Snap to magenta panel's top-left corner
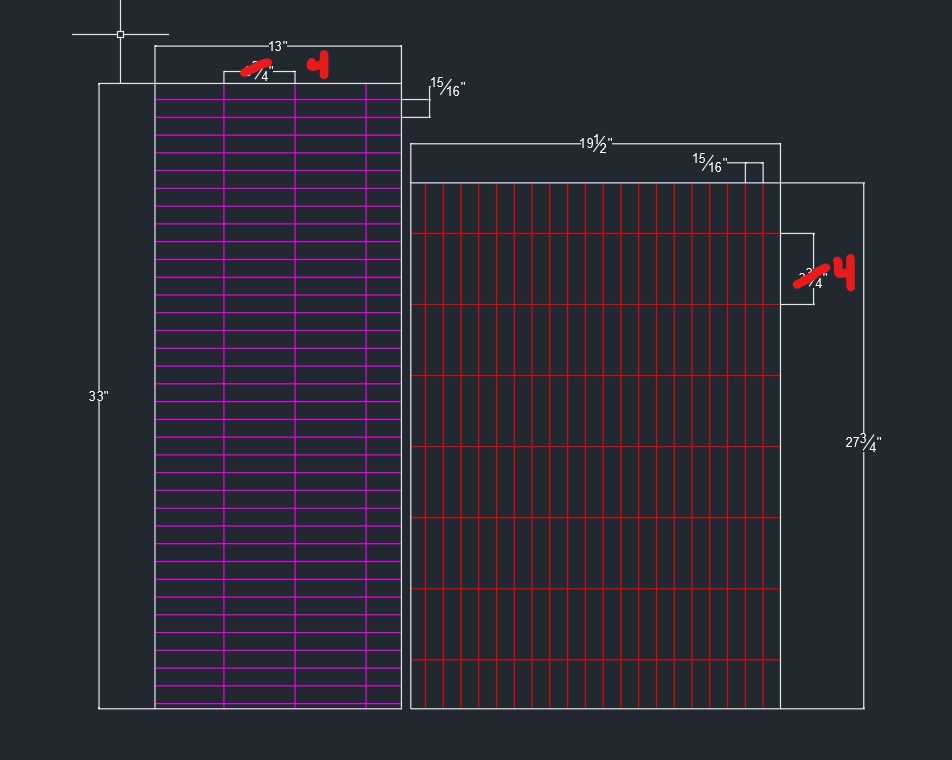 tap(155, 84)
